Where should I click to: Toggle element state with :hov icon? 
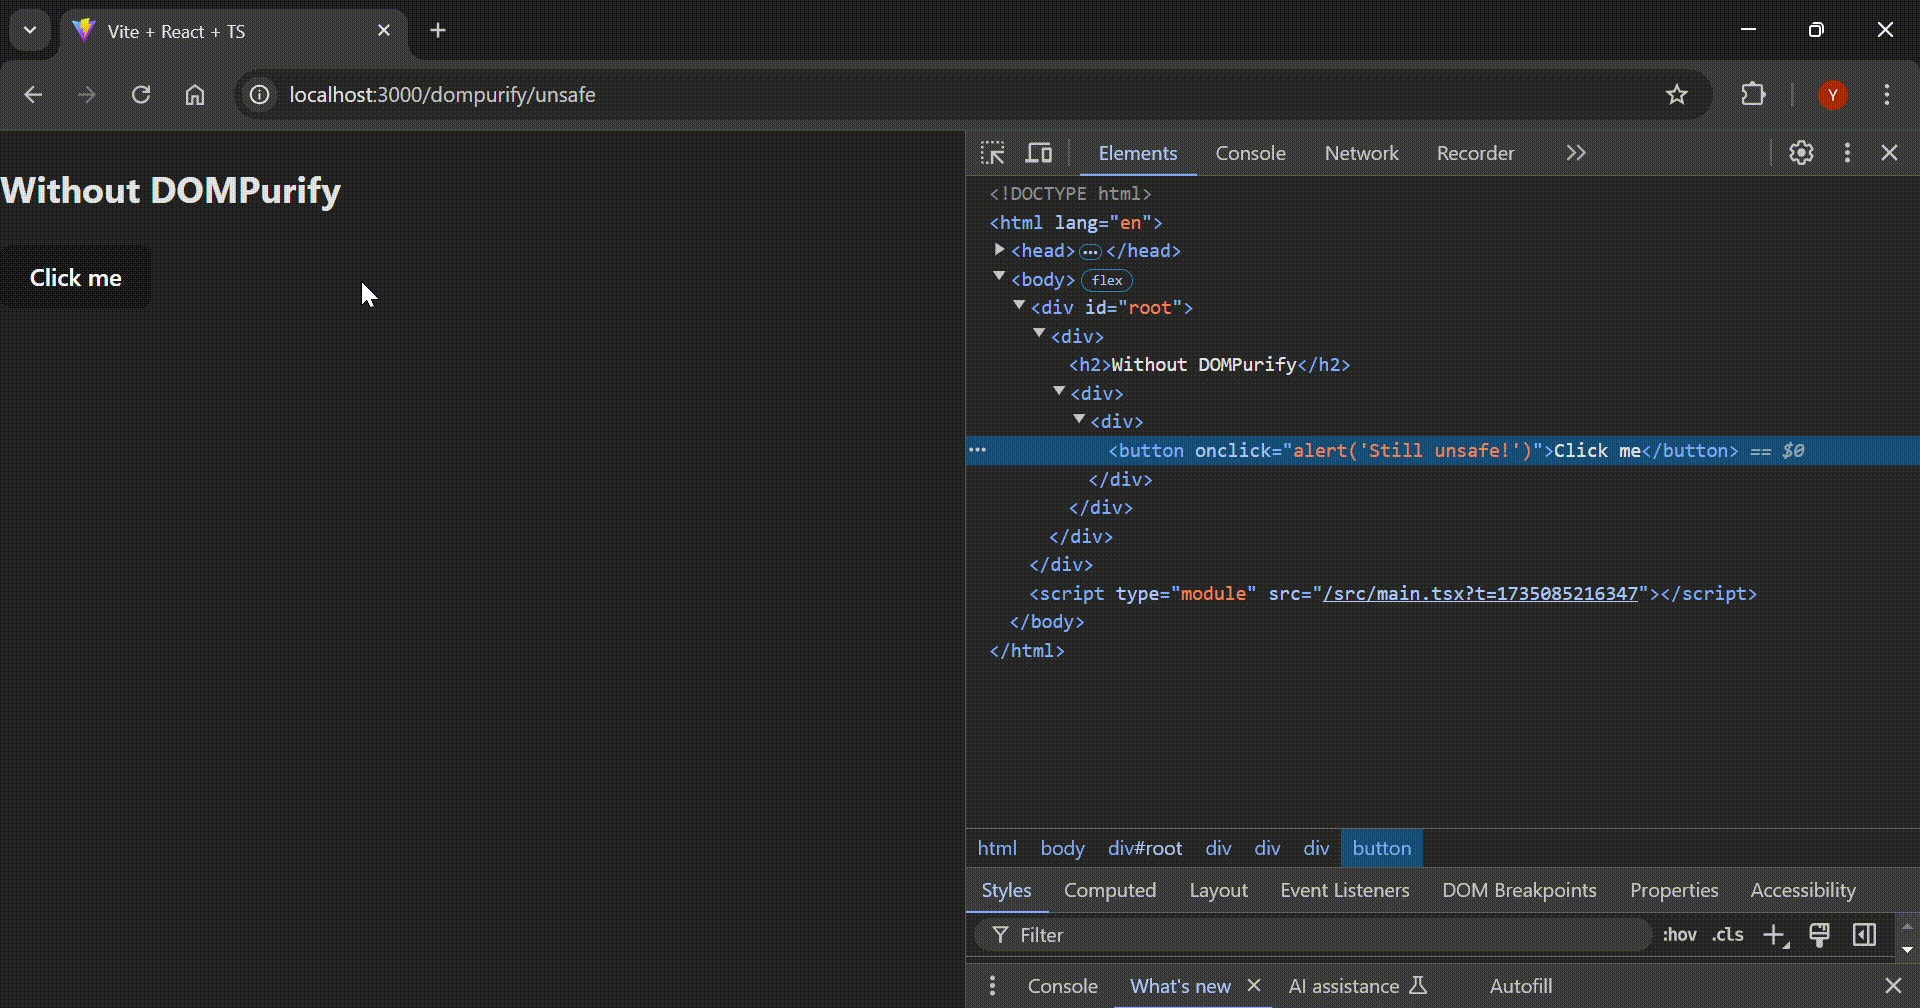[x=1681, y=934]
